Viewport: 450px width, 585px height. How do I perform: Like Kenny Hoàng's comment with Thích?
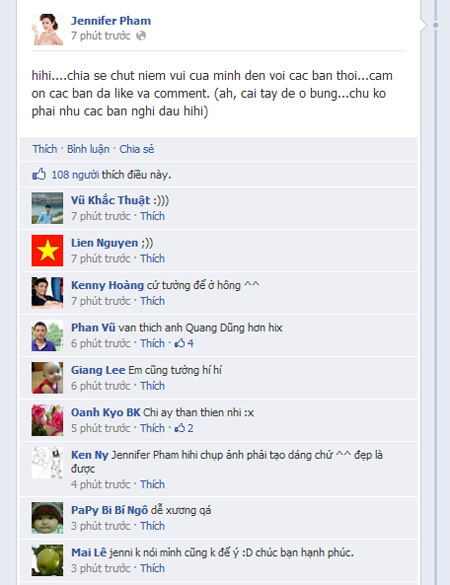[x=152, y=301]
